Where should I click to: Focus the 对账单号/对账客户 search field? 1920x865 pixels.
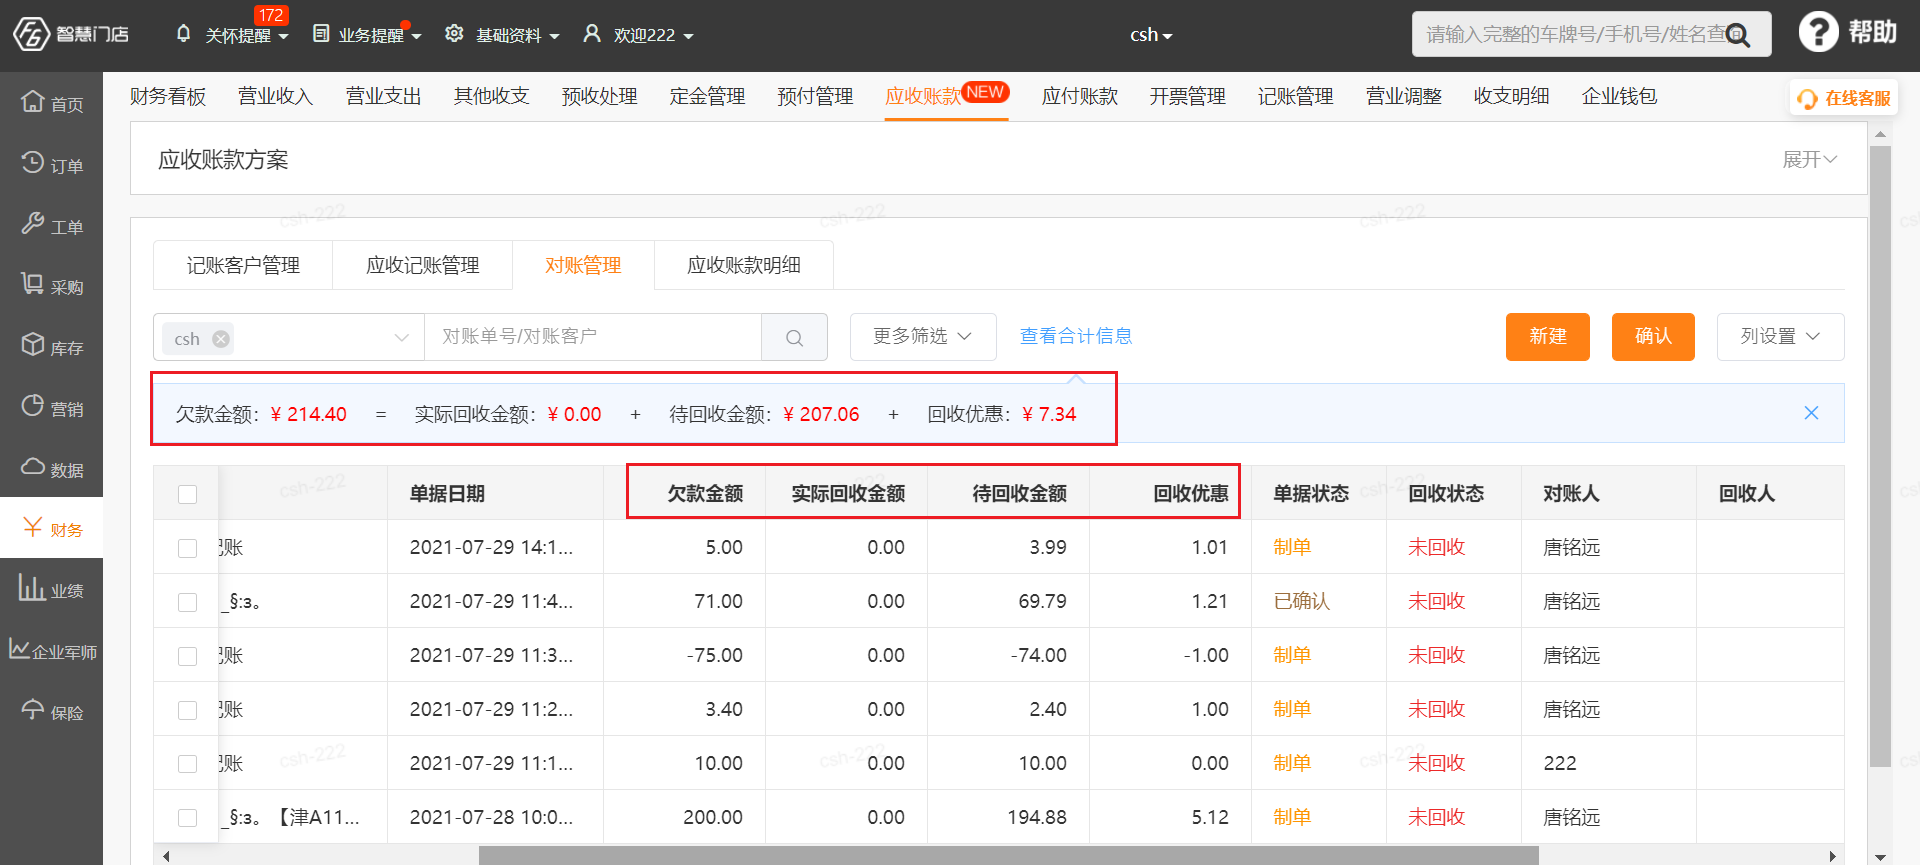pos(593,337)
